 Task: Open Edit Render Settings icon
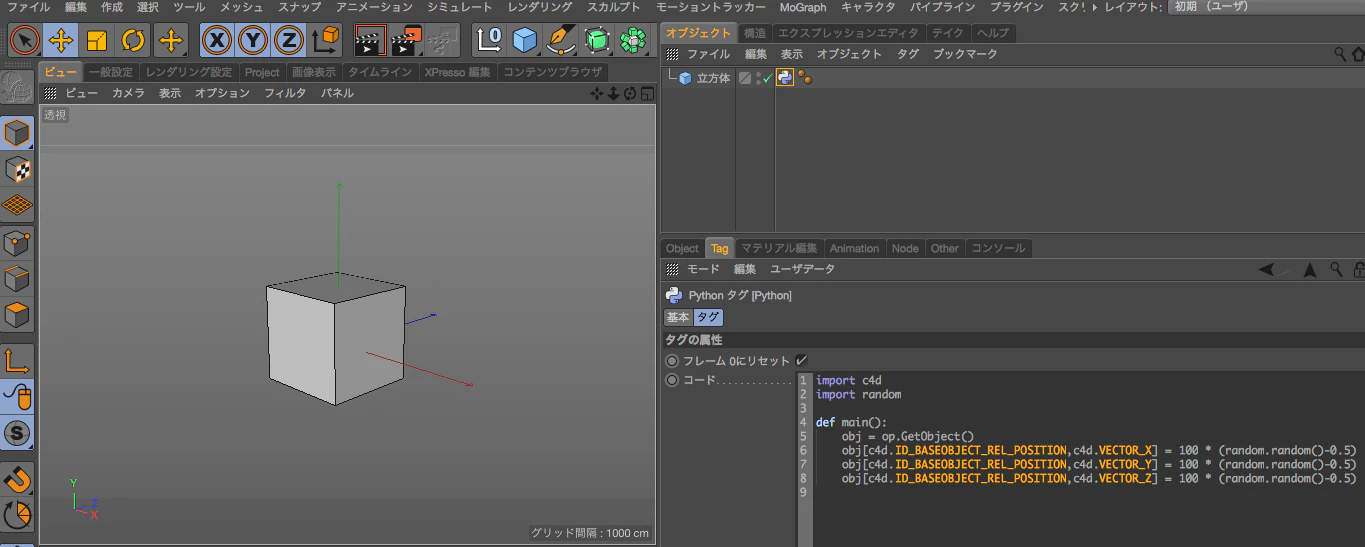coord(442,40)
